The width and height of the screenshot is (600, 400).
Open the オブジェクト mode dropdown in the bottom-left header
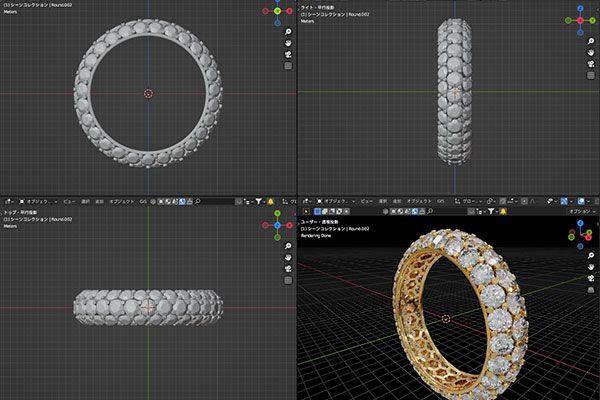(40, 201)
